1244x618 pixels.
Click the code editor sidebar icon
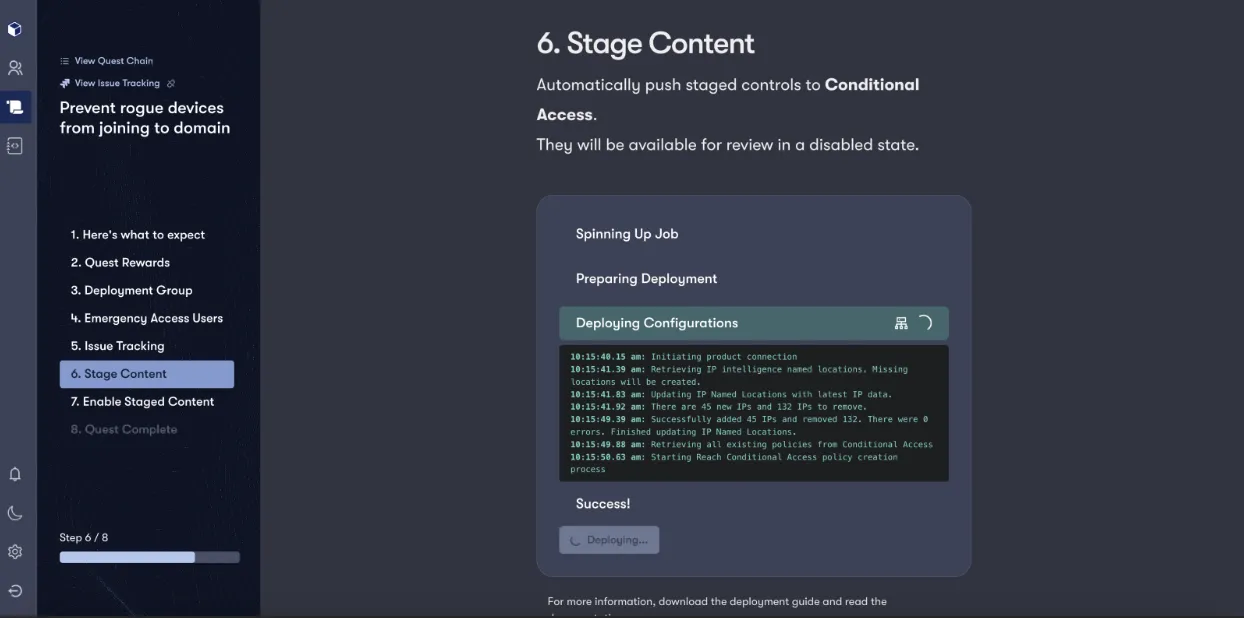pos(14,145)
